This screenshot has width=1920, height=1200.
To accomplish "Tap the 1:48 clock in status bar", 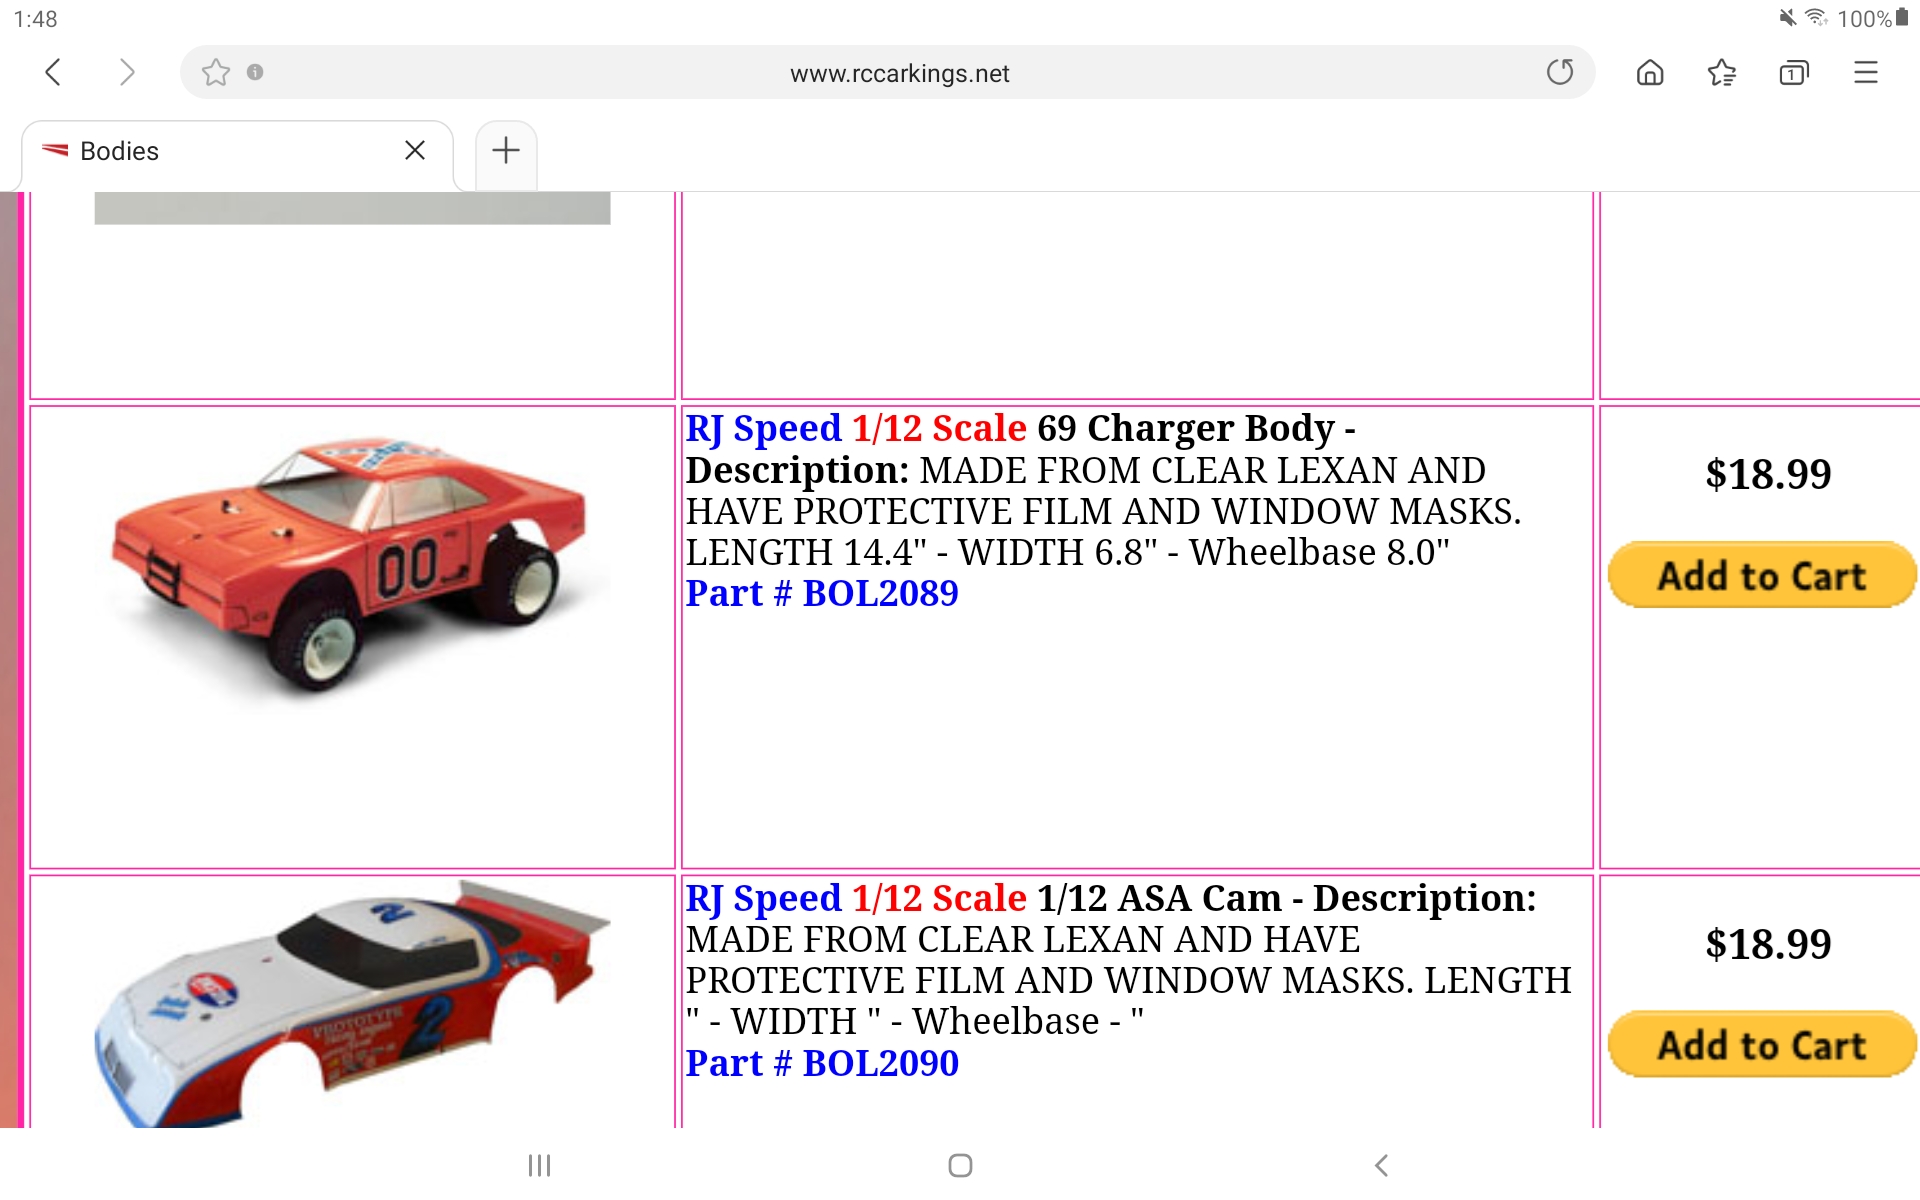I will pyautogui.click(x=35, y=18).
